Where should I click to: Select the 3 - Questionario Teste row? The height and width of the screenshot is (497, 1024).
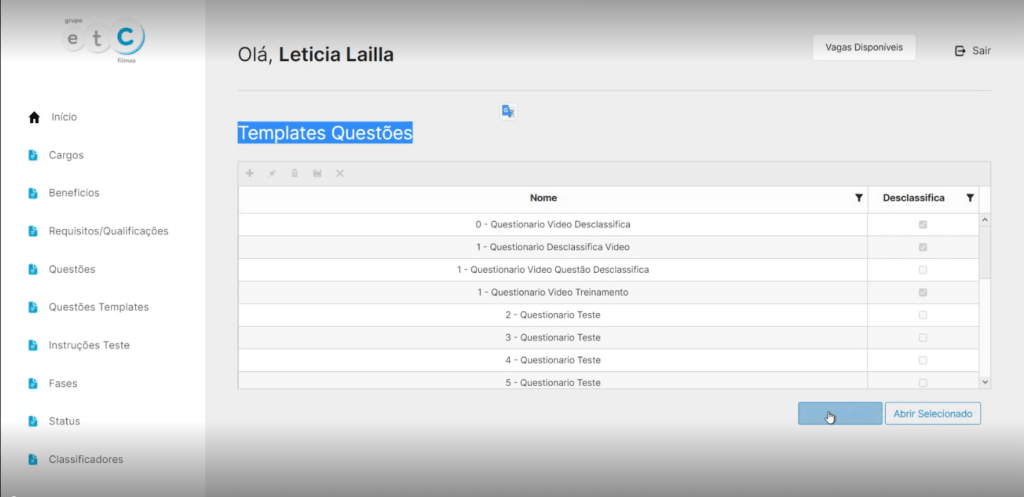point(552,337)
